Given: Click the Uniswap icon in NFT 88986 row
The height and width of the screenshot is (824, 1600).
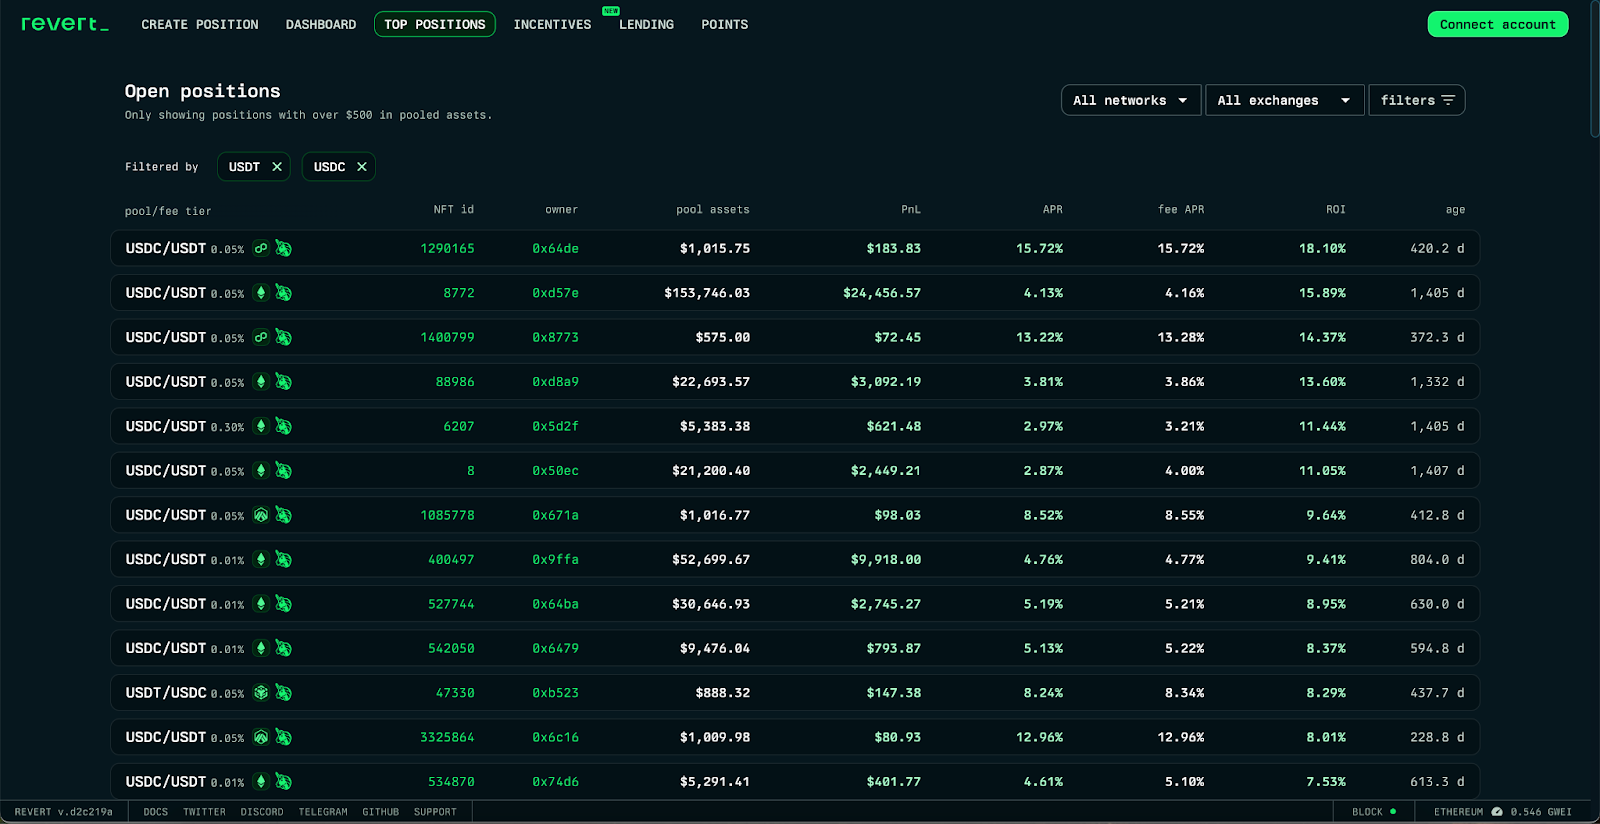Looking at the screenshot, I should 284,382.
